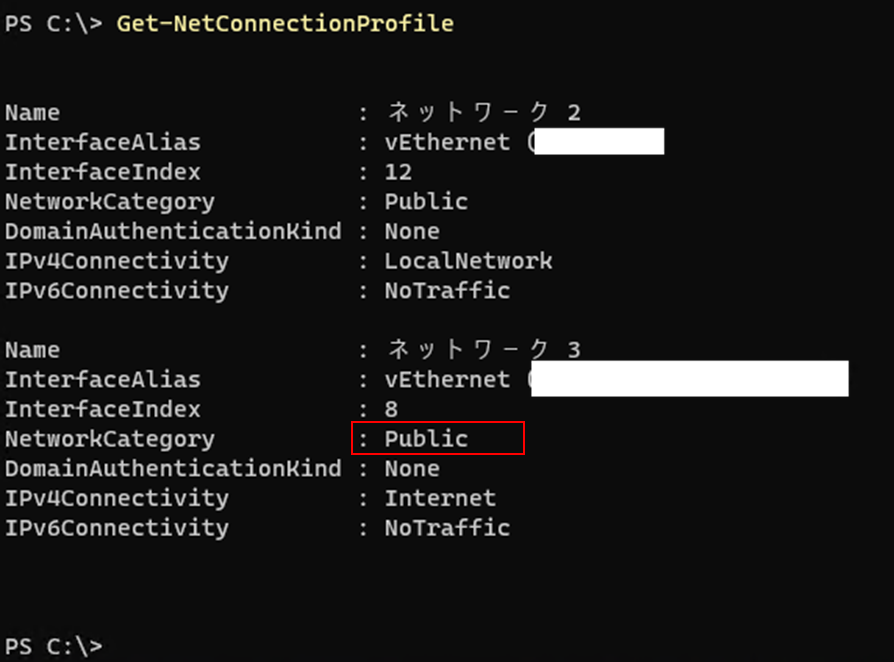Click the InterfaceIndex value 12
894x662 pixels.
[x=398, y=172]
